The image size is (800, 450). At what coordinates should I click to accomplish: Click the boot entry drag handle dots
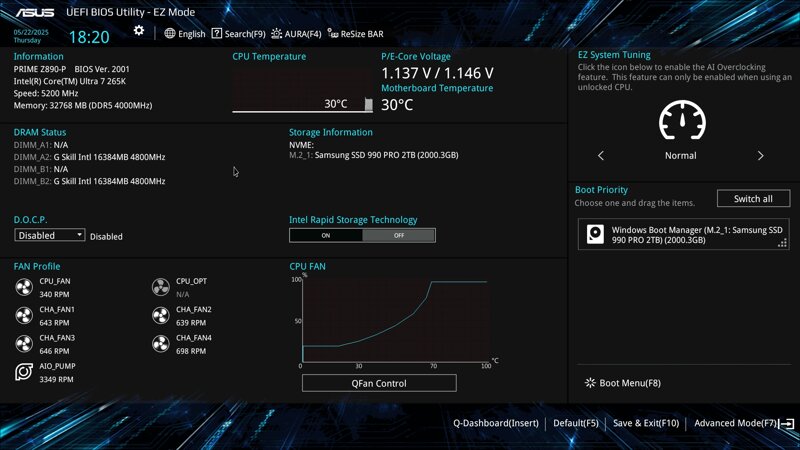click(x=782, y=243)
